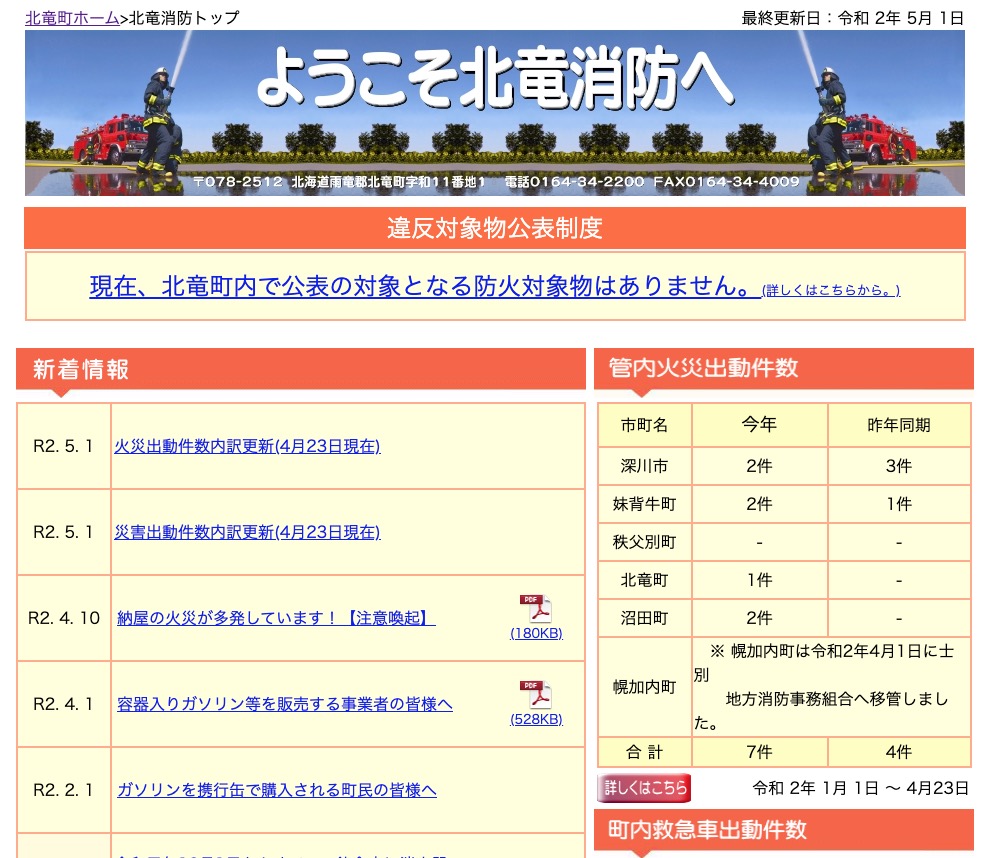Open the notice for 容器入りガソリン等を販売する事業者
993x858 pixels.
[x=284, y=704]
